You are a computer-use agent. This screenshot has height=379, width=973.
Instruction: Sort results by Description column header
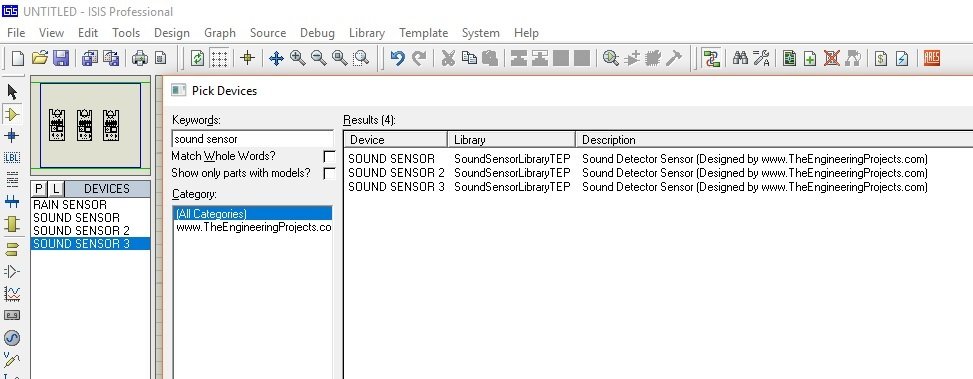774,140
